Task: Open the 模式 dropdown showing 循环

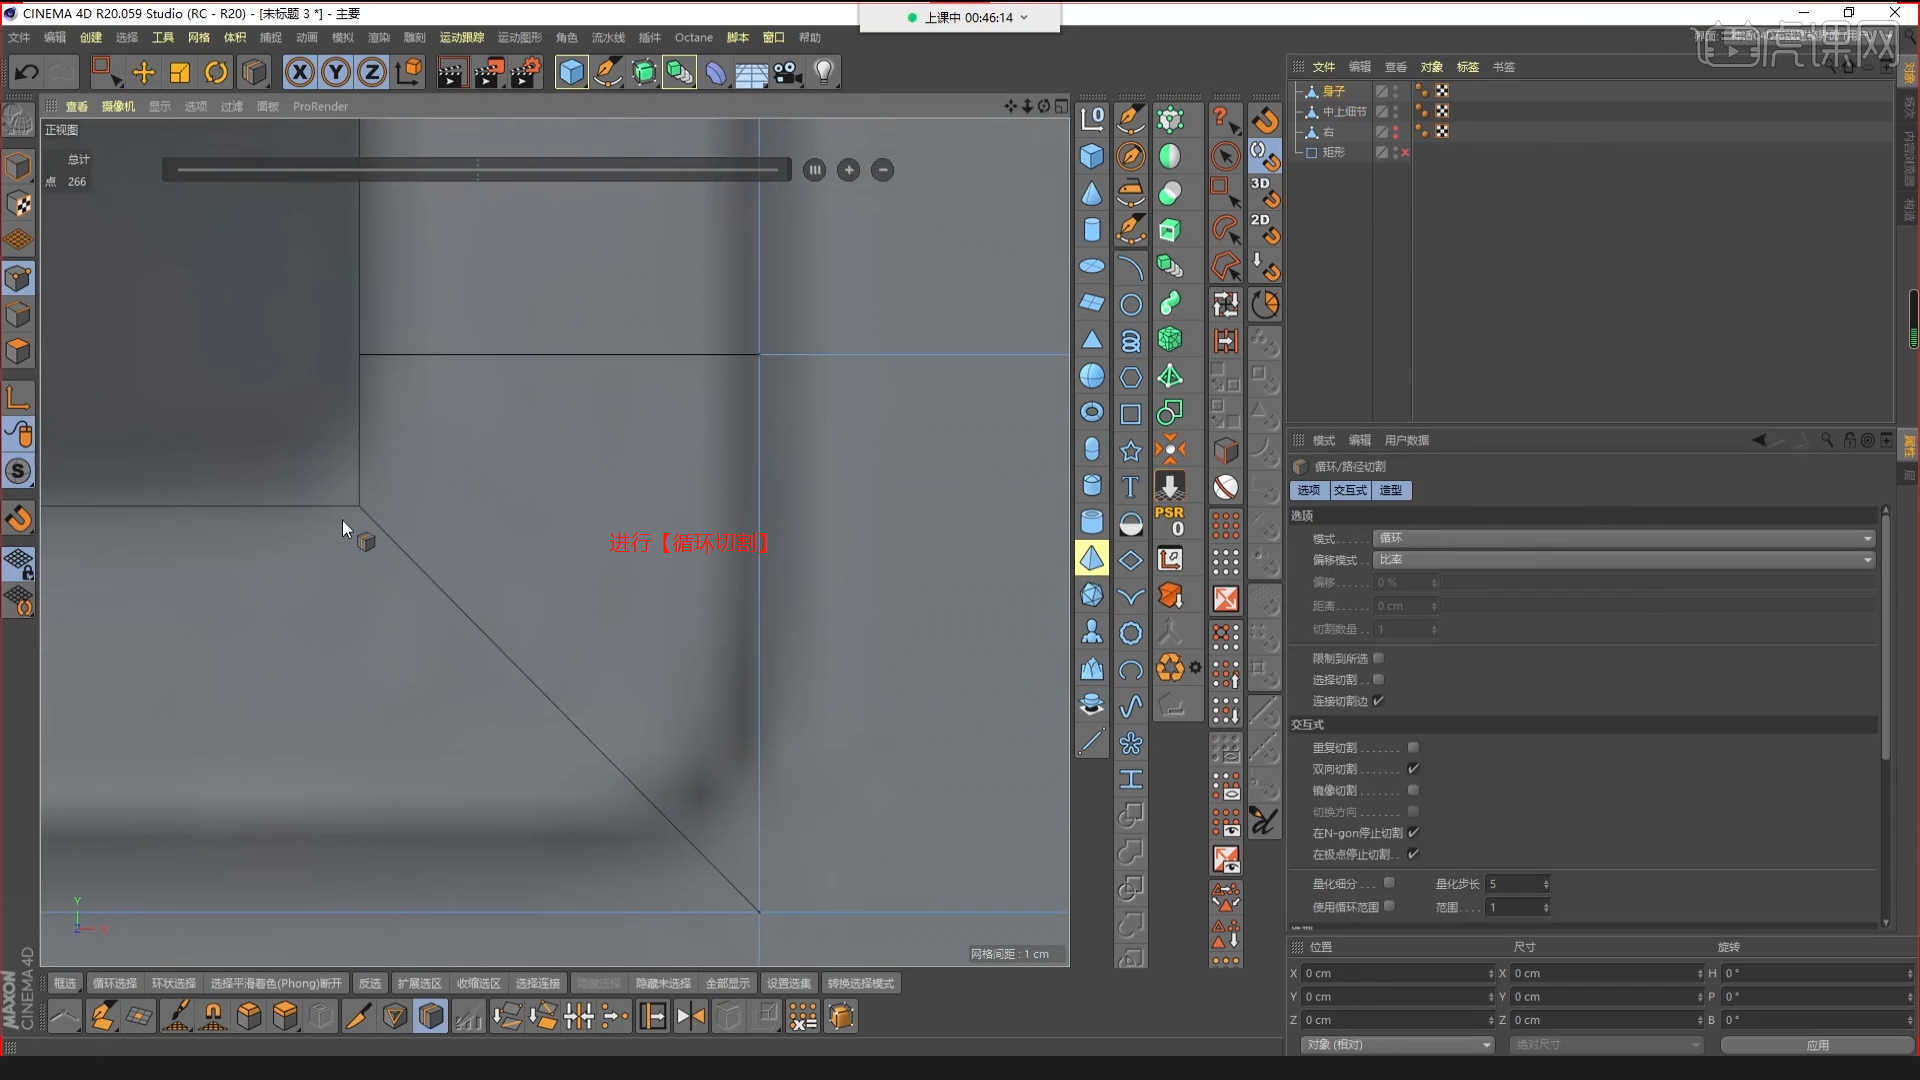Action: tap(1624, 538)
